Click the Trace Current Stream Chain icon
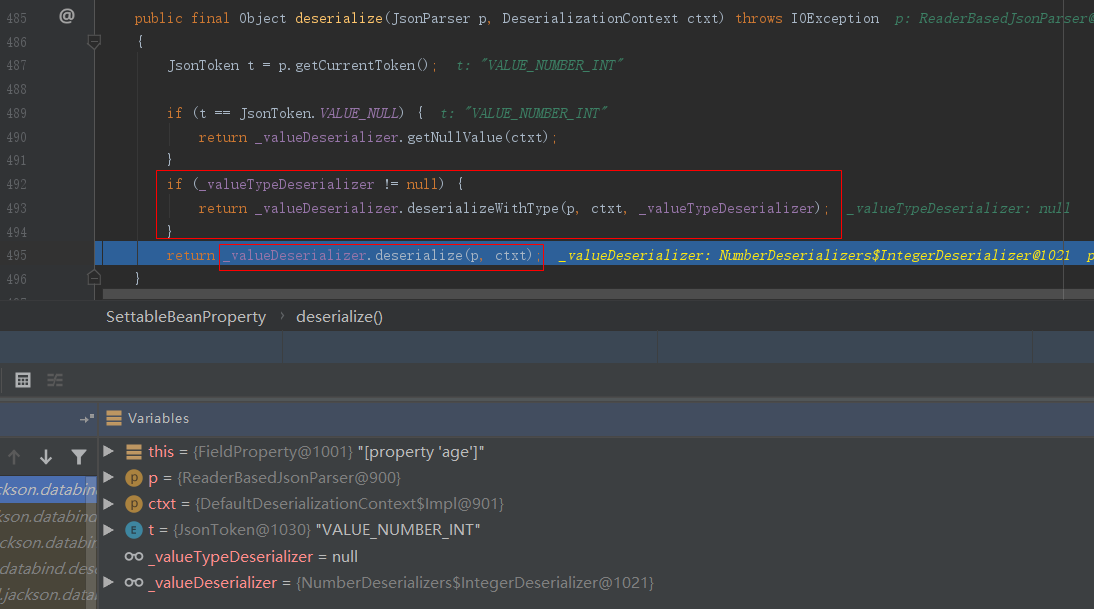Image resolution: width=1094 pixels, height=609 pixels. coord(55,380)
